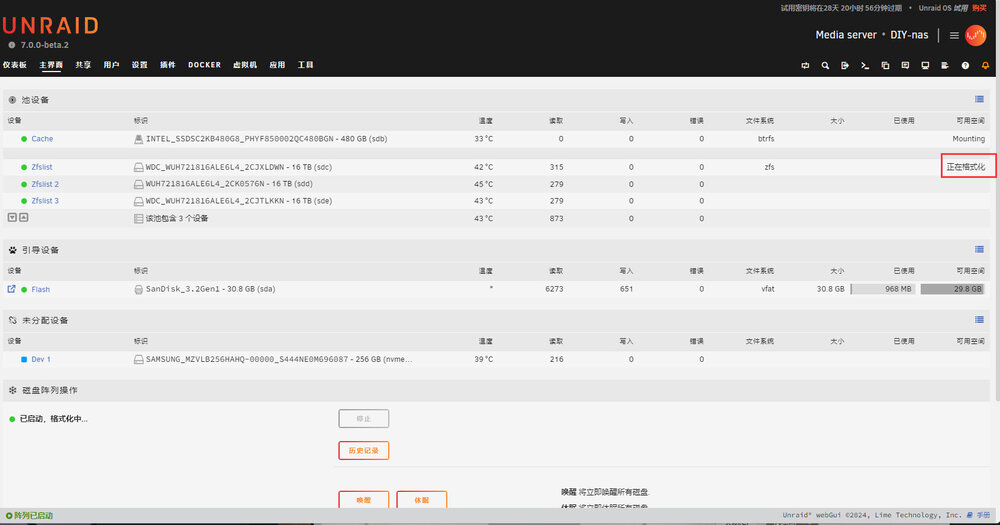Click the 购买 purchase link
The height and width of the screenshot is (525, 1000).
979,8
